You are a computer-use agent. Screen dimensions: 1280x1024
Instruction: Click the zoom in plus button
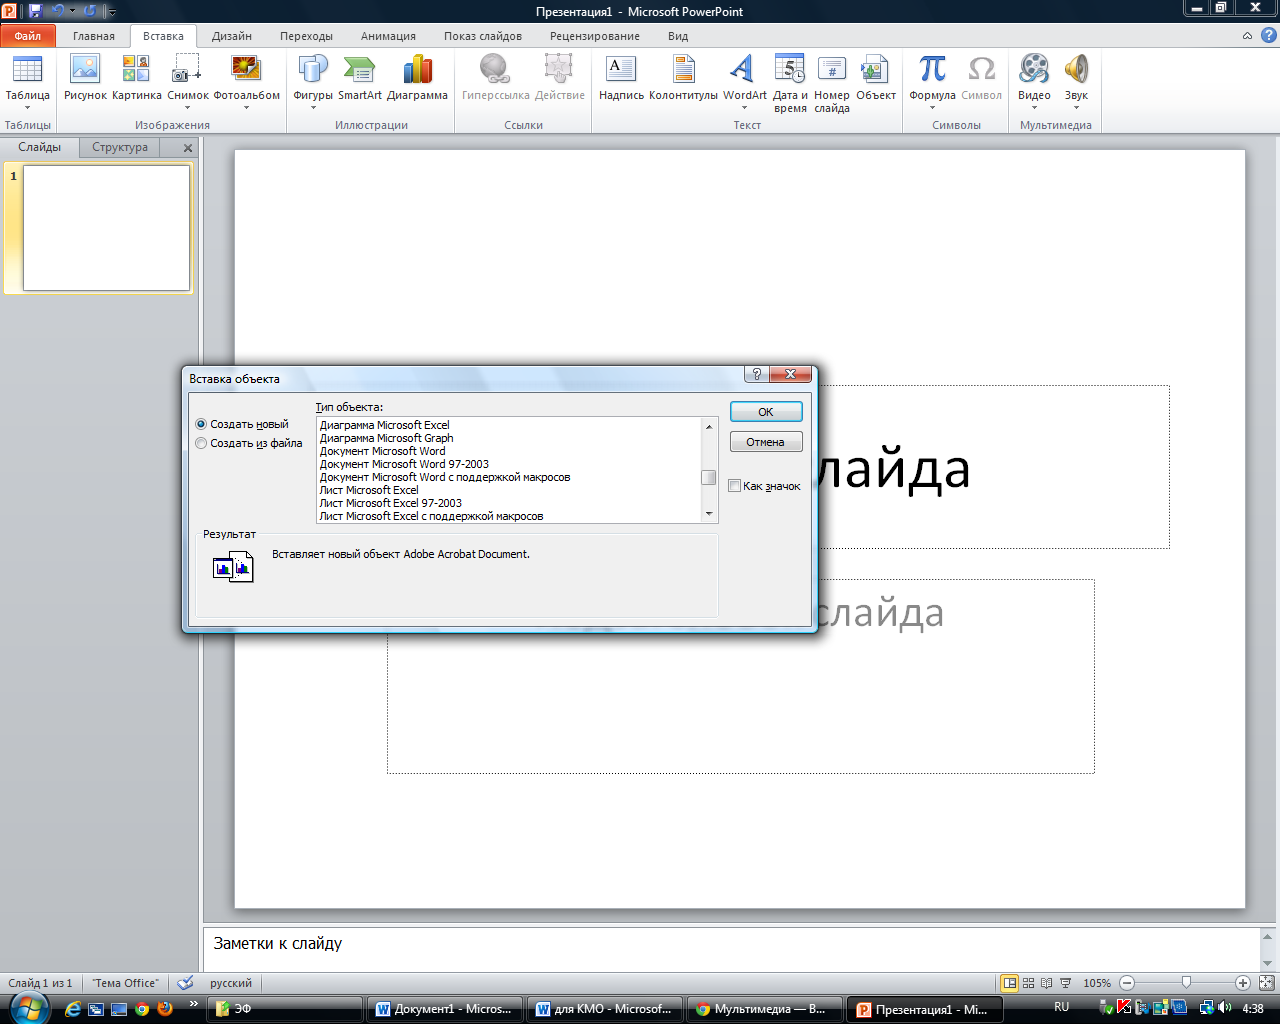tap(1243, 983)
